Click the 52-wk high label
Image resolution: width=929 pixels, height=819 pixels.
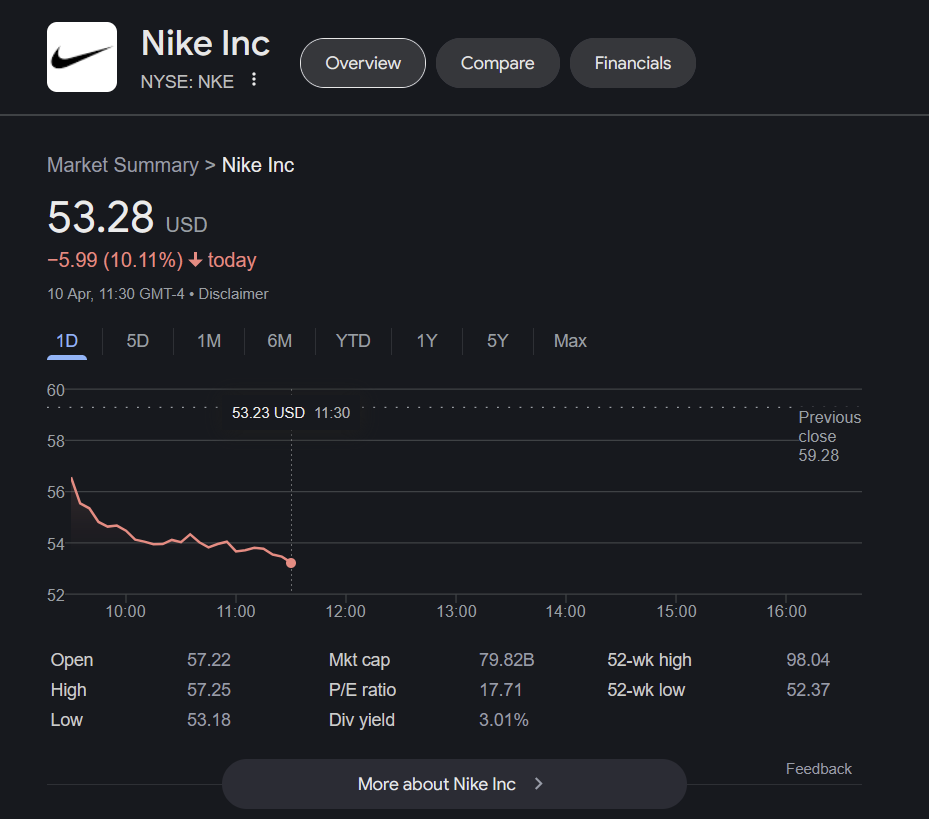(649, 660)
